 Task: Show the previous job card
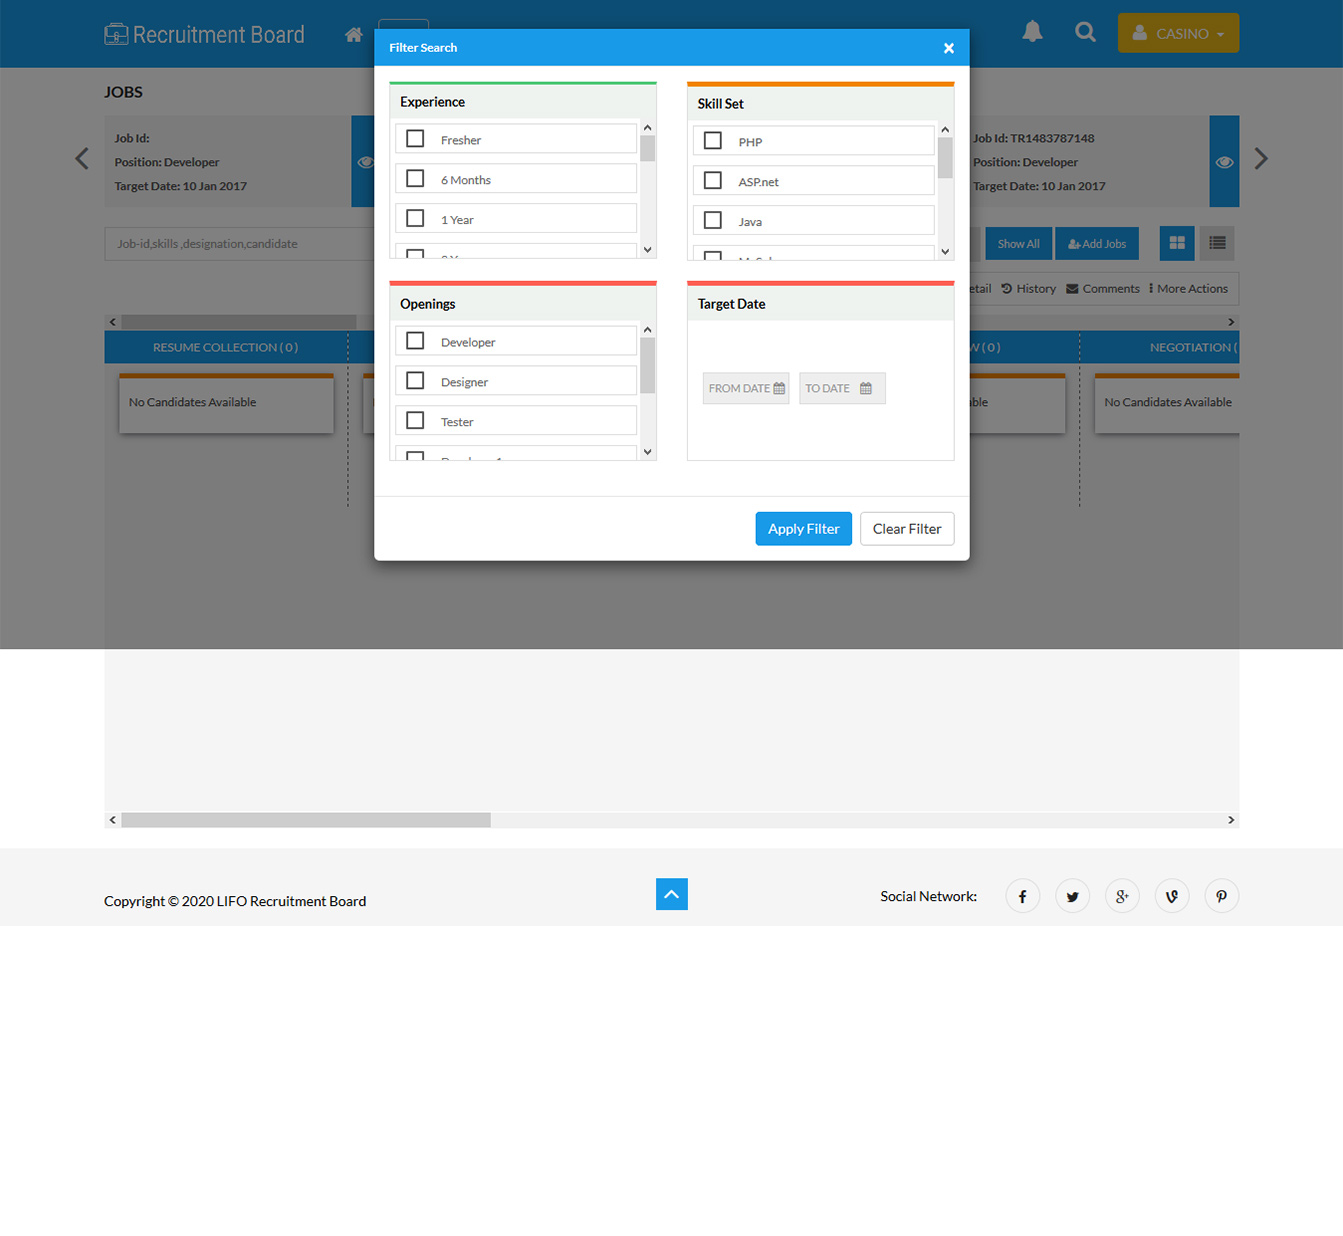tap(82, 159)
